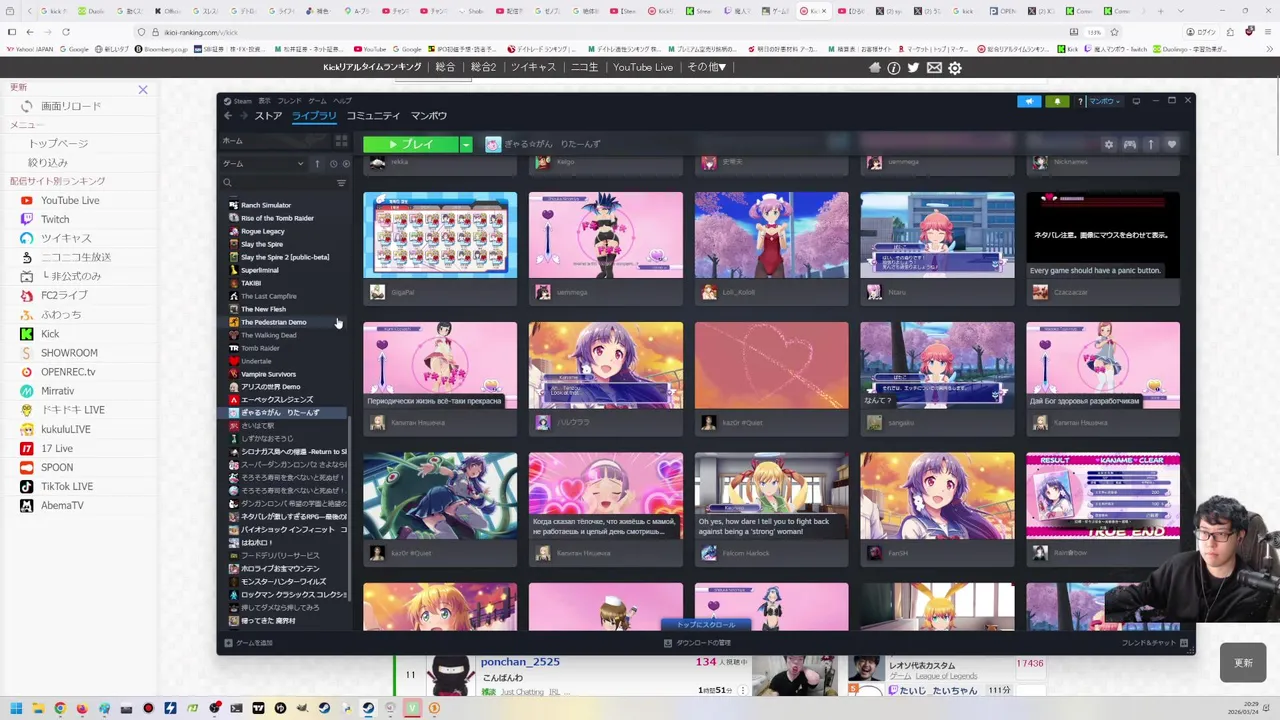Image resolution: width=1280 pixels, height=720 pixels.
Task: Open the advanced filter icon beside the search
Action: click(x=341, y=183)
